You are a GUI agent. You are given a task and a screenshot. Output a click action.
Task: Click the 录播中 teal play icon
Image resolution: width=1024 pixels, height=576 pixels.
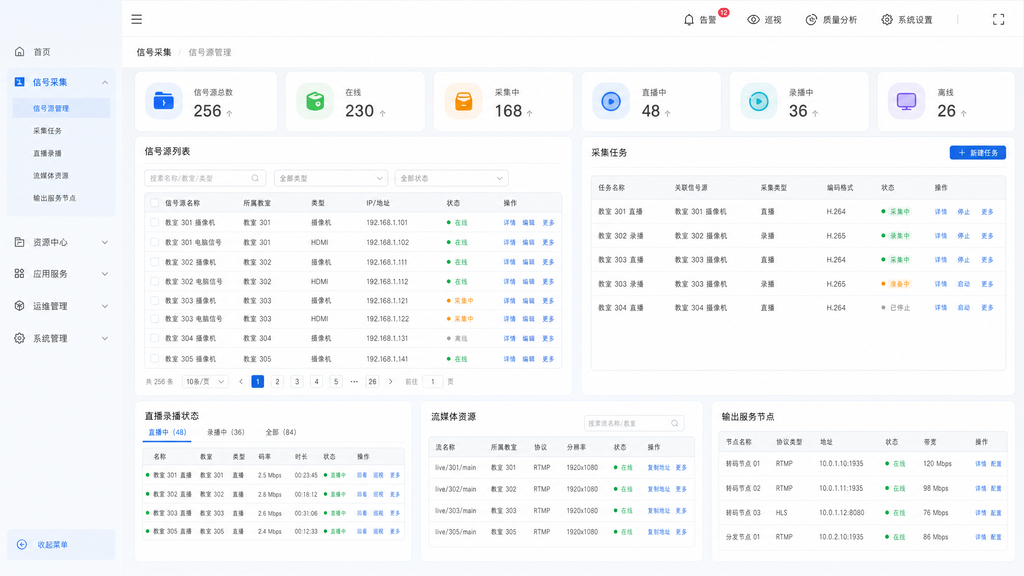coord(758,101)
